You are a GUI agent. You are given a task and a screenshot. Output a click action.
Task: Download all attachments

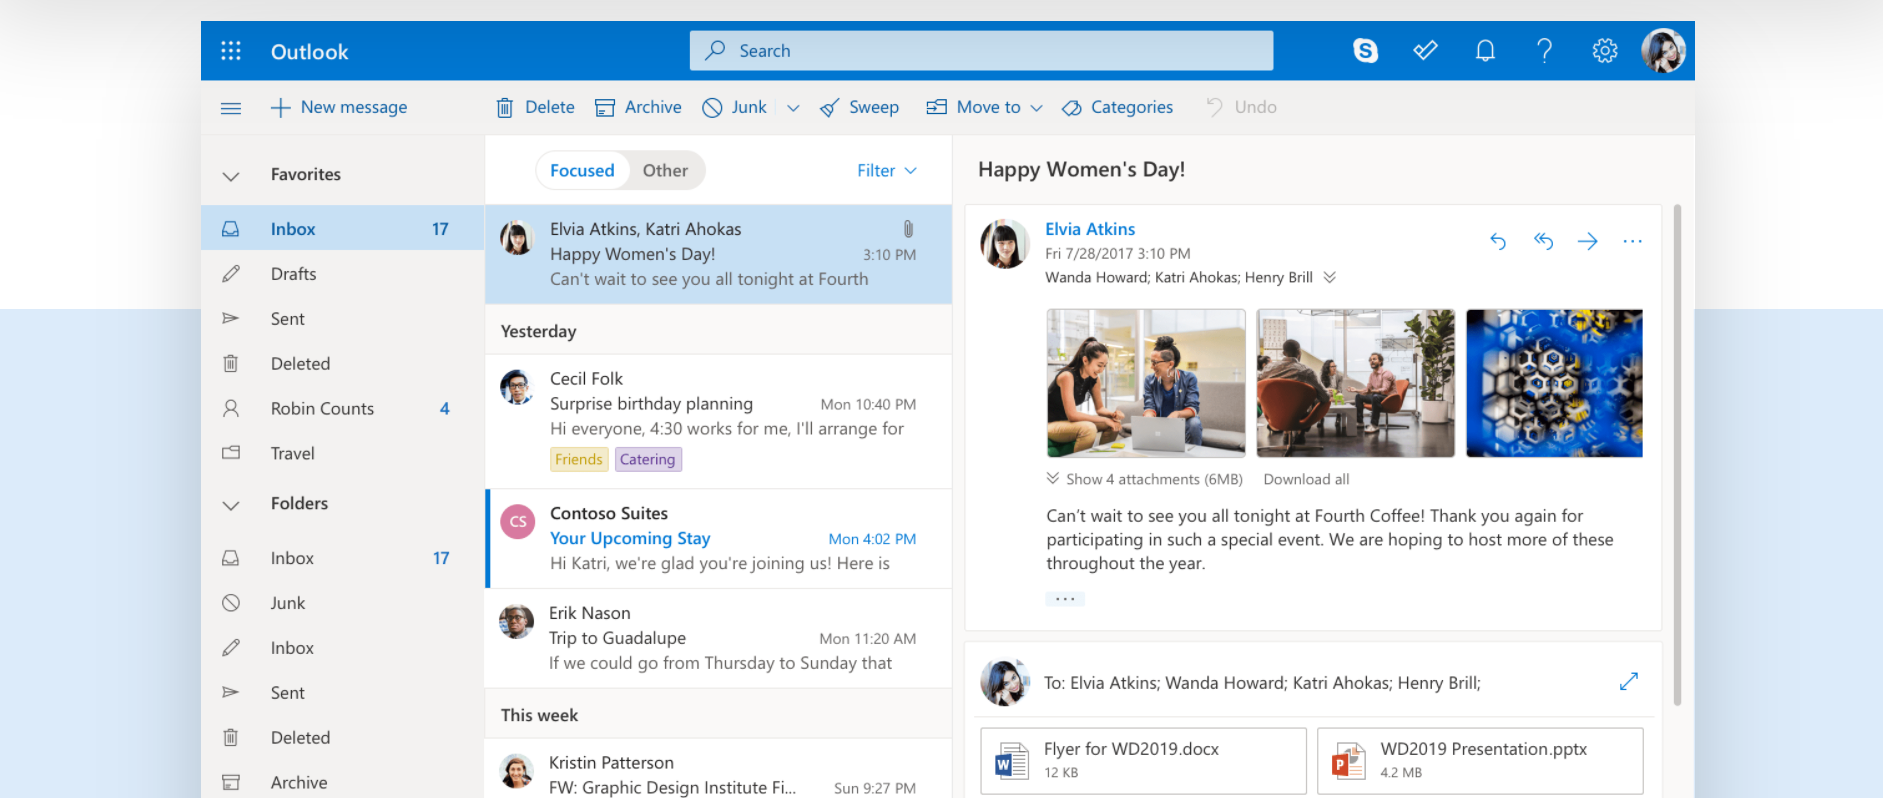[x=1306, y=479]
